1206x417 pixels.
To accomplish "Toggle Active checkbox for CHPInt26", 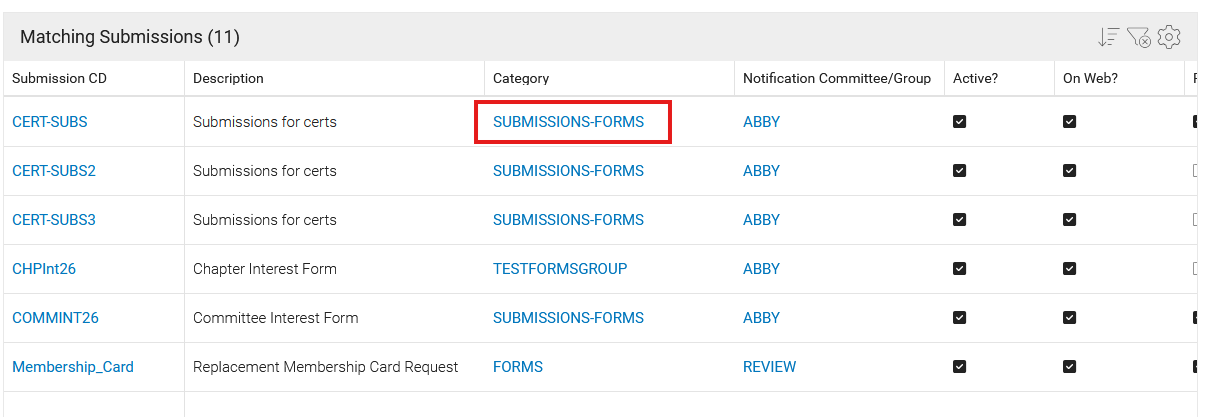I will [x=960, y=268].
